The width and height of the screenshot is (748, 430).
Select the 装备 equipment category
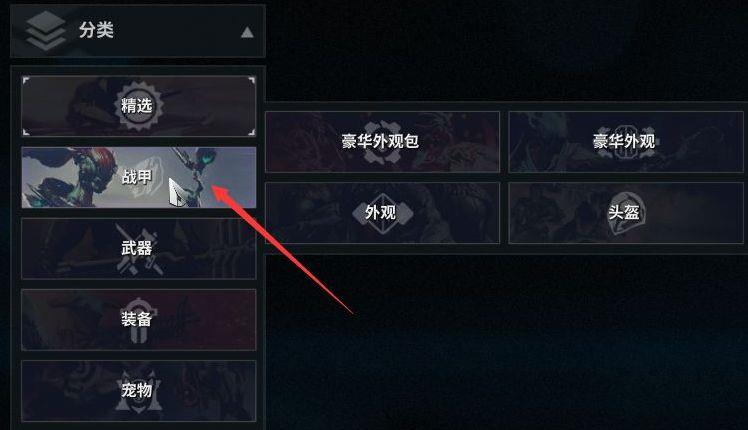point(138,319)
